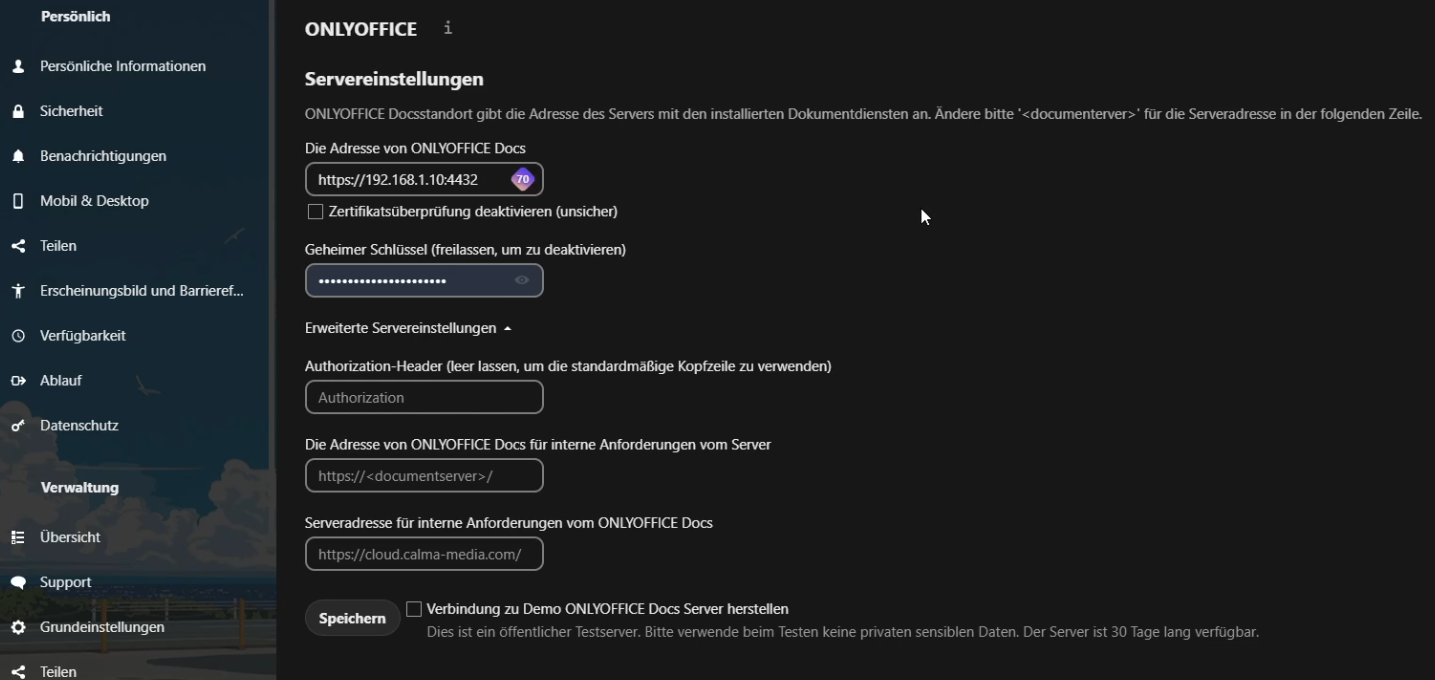Select the phone icon for Mobil & Desktop
This screenshot has width=1435, height=680.
click(18, 201)
